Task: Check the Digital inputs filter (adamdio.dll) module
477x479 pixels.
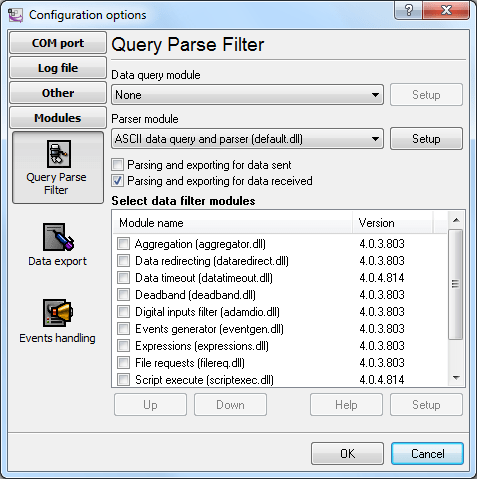Action: pos(123,312)
